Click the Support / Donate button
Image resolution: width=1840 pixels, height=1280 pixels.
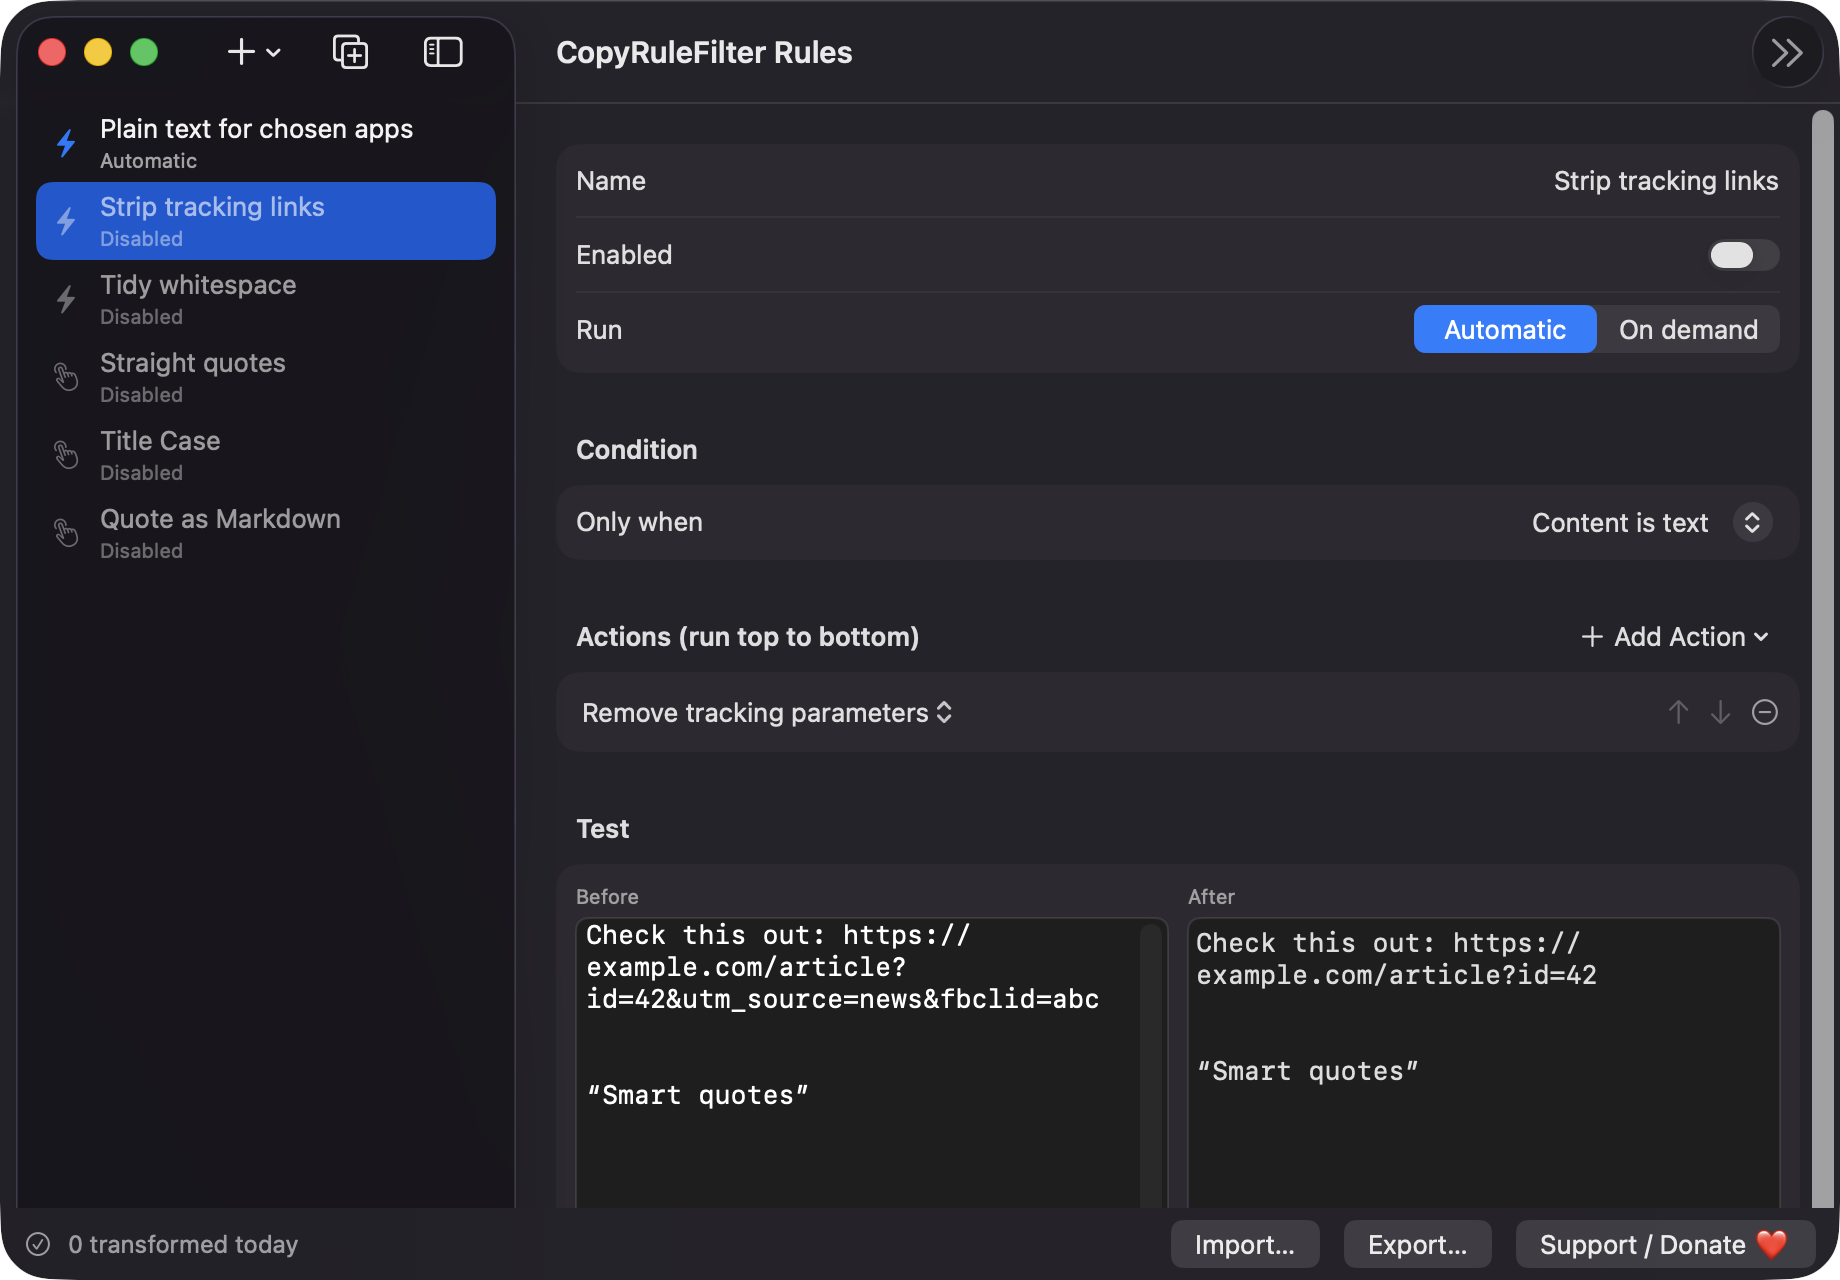tap(1665, 1244)
